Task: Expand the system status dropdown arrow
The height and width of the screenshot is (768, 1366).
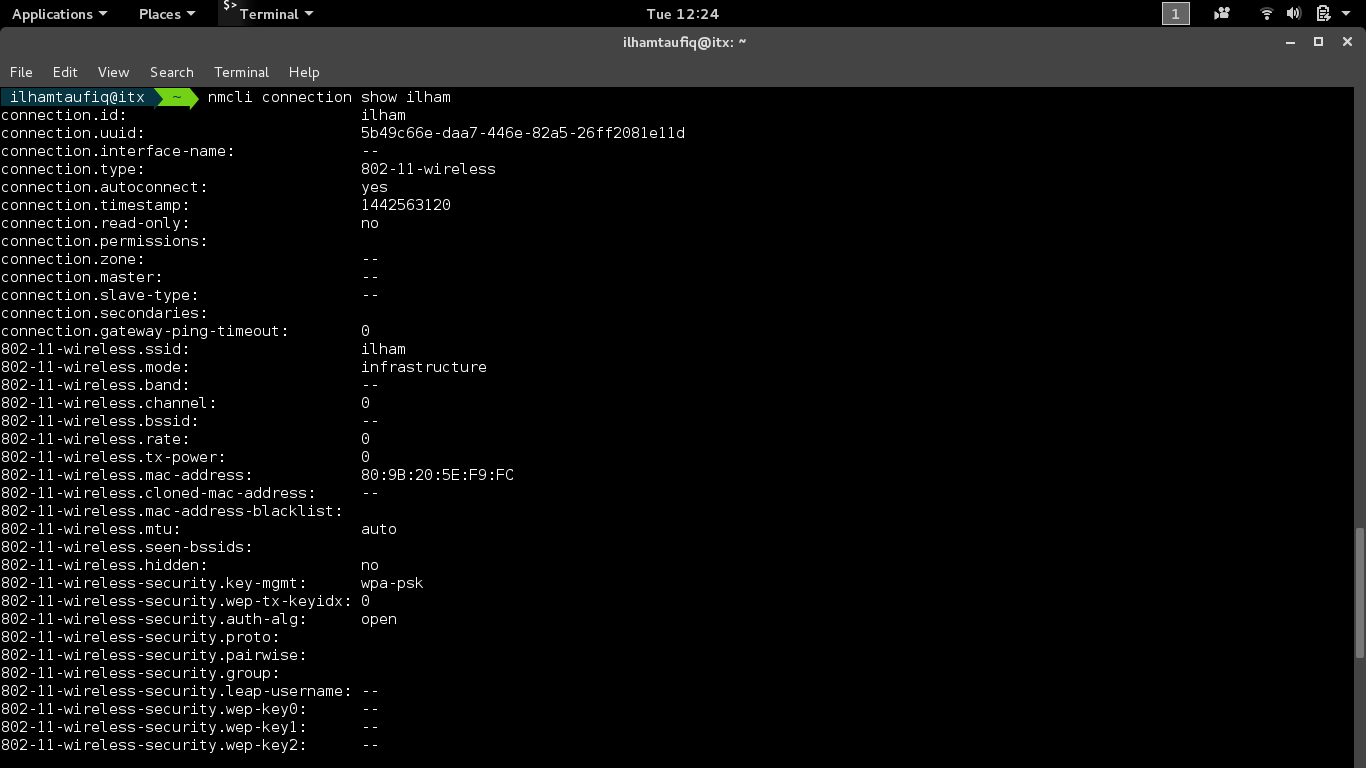Action: pyautogui.click(x=1343, y=14)
